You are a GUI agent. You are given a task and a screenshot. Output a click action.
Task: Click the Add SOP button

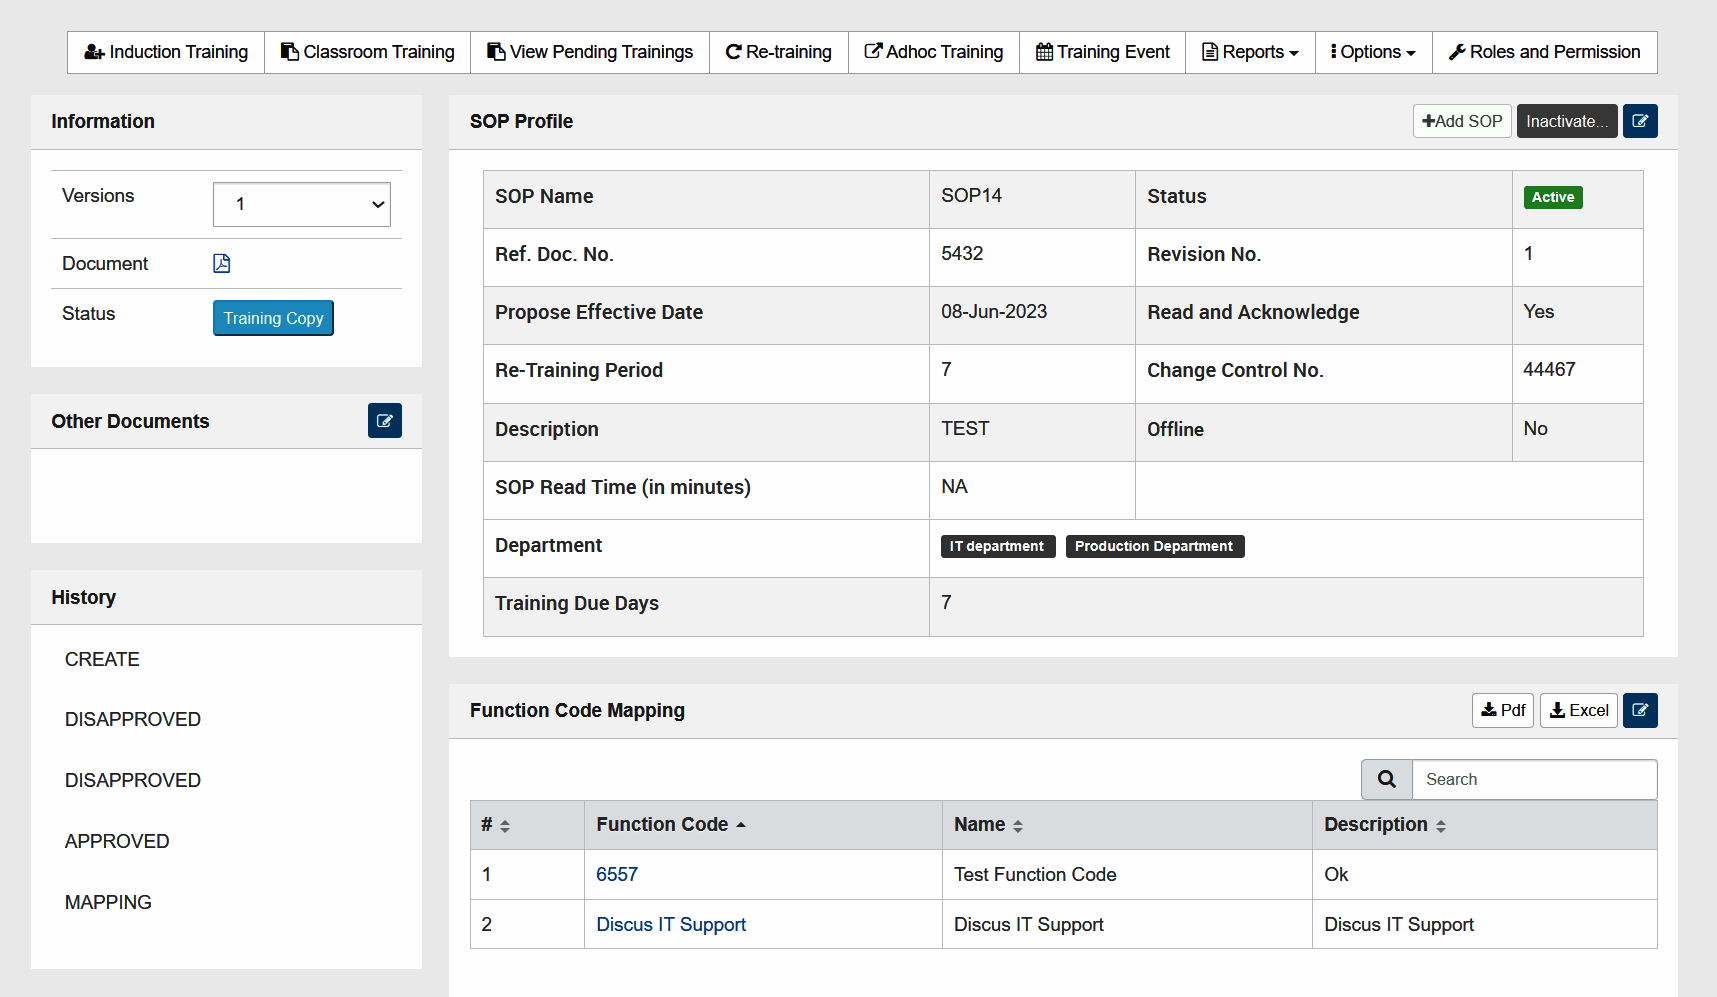point(1461,120)
